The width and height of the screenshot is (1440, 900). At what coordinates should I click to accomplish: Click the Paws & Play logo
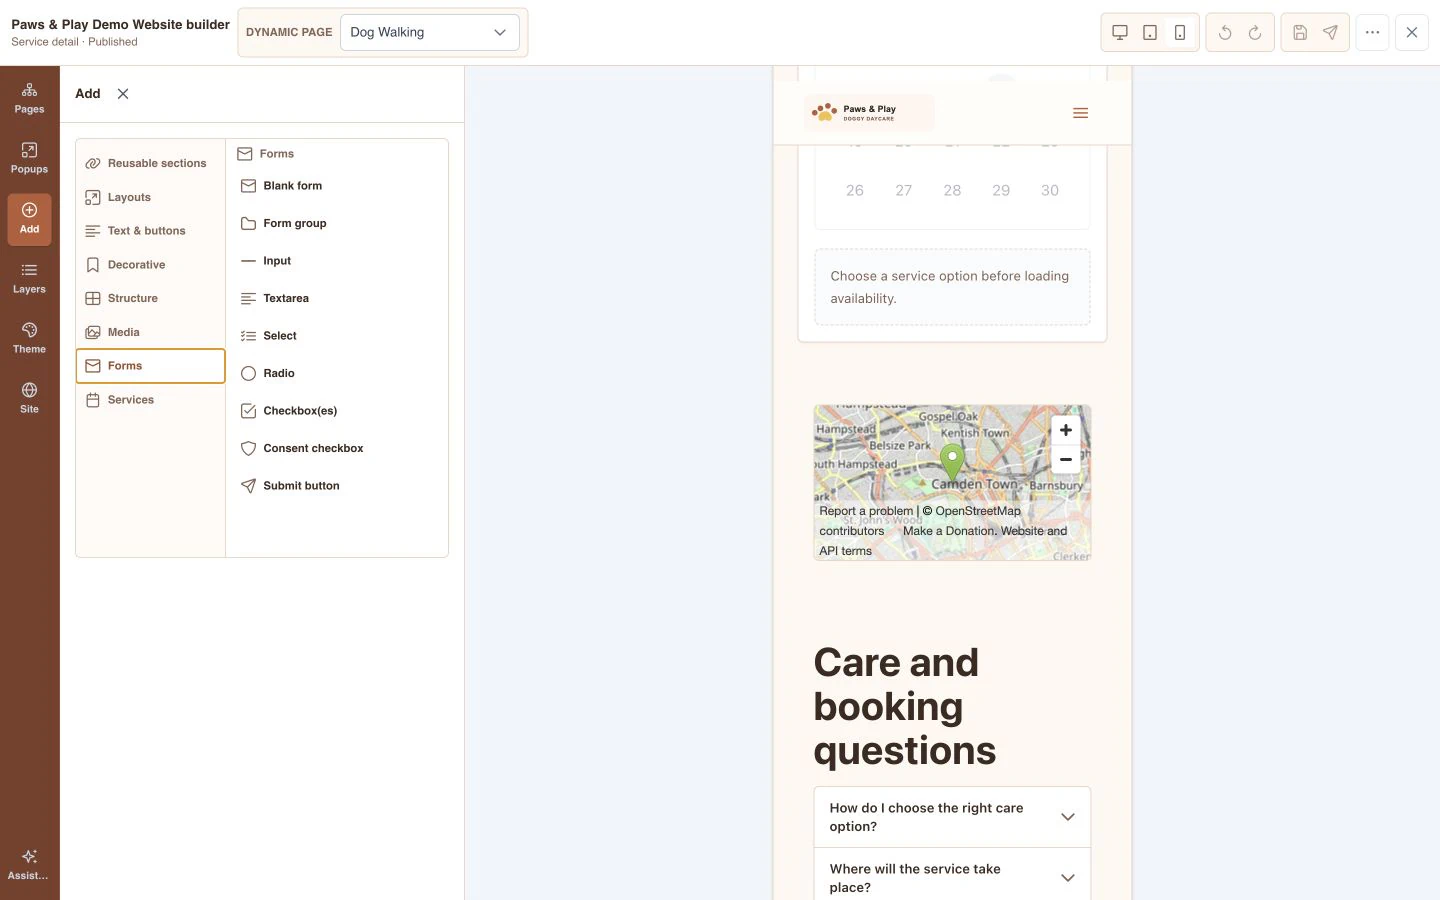coord(868,113)
